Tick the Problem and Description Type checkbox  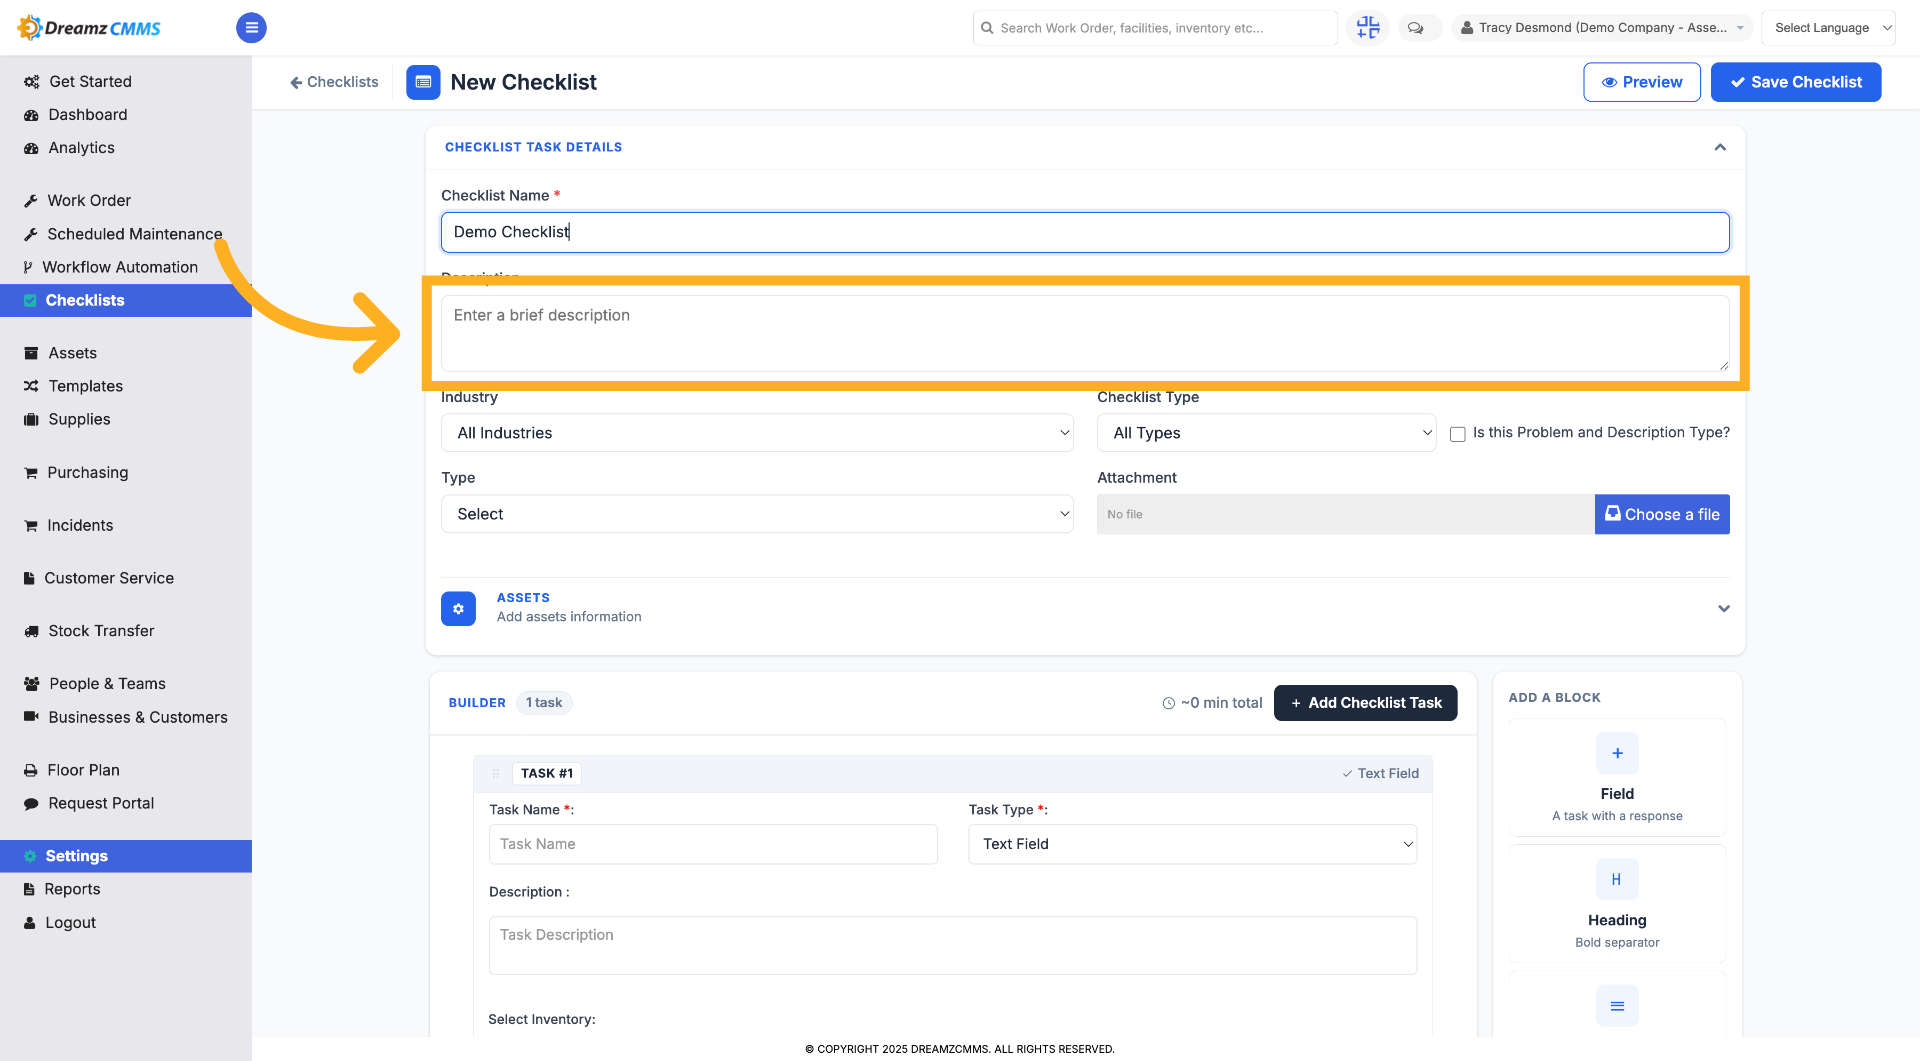pyautogui.click(x=1458, y=434)
